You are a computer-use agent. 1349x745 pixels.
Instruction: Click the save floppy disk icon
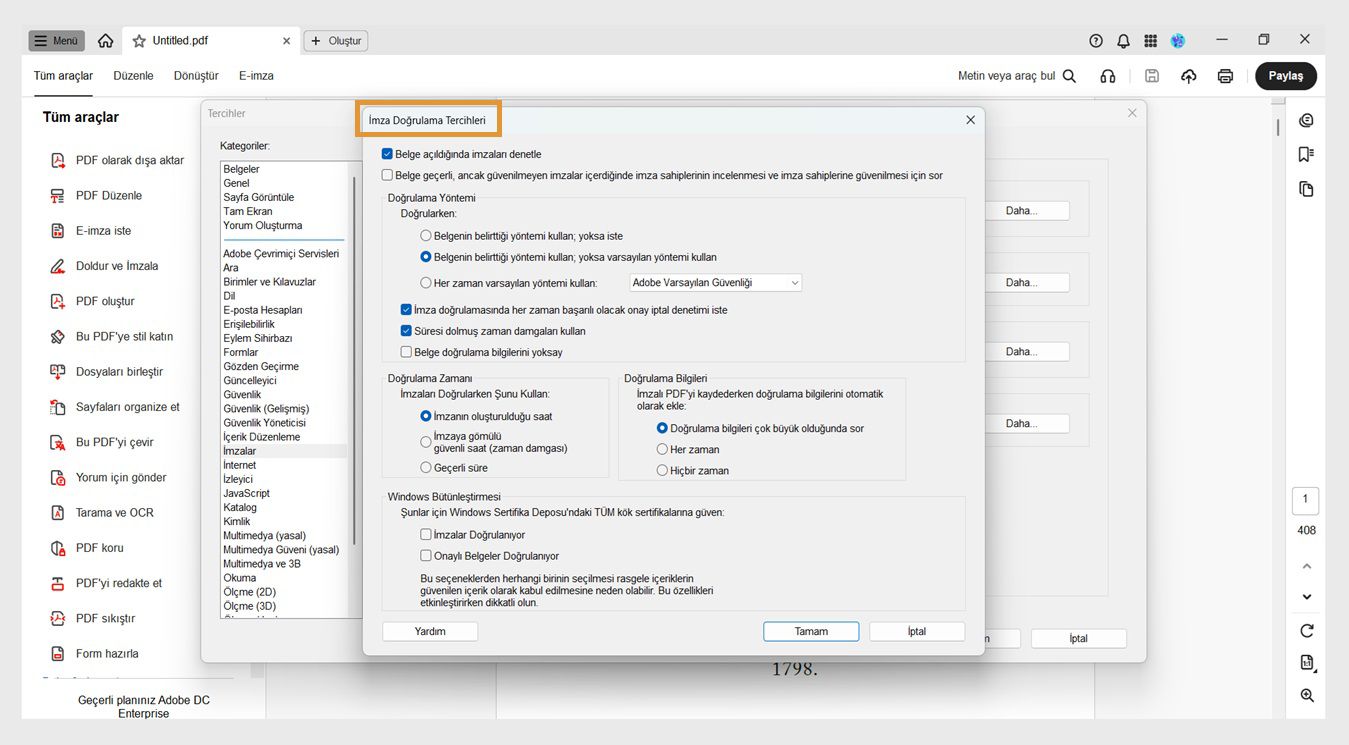1152,76
